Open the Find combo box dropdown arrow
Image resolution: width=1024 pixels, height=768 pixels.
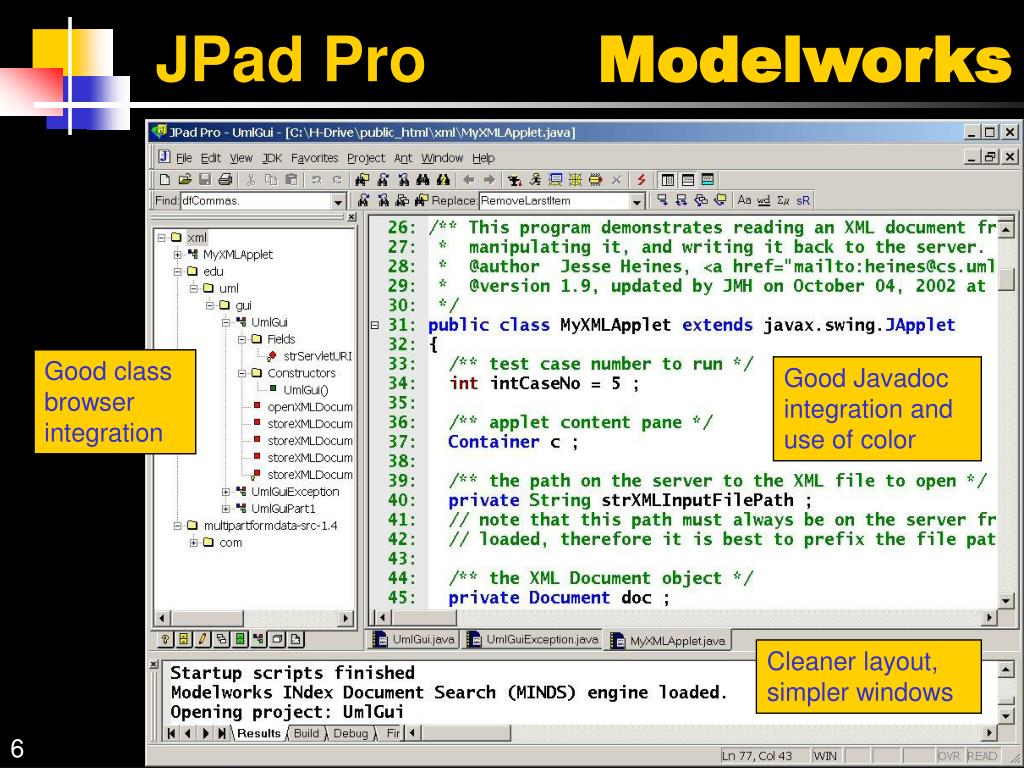(x=338, y=201)
